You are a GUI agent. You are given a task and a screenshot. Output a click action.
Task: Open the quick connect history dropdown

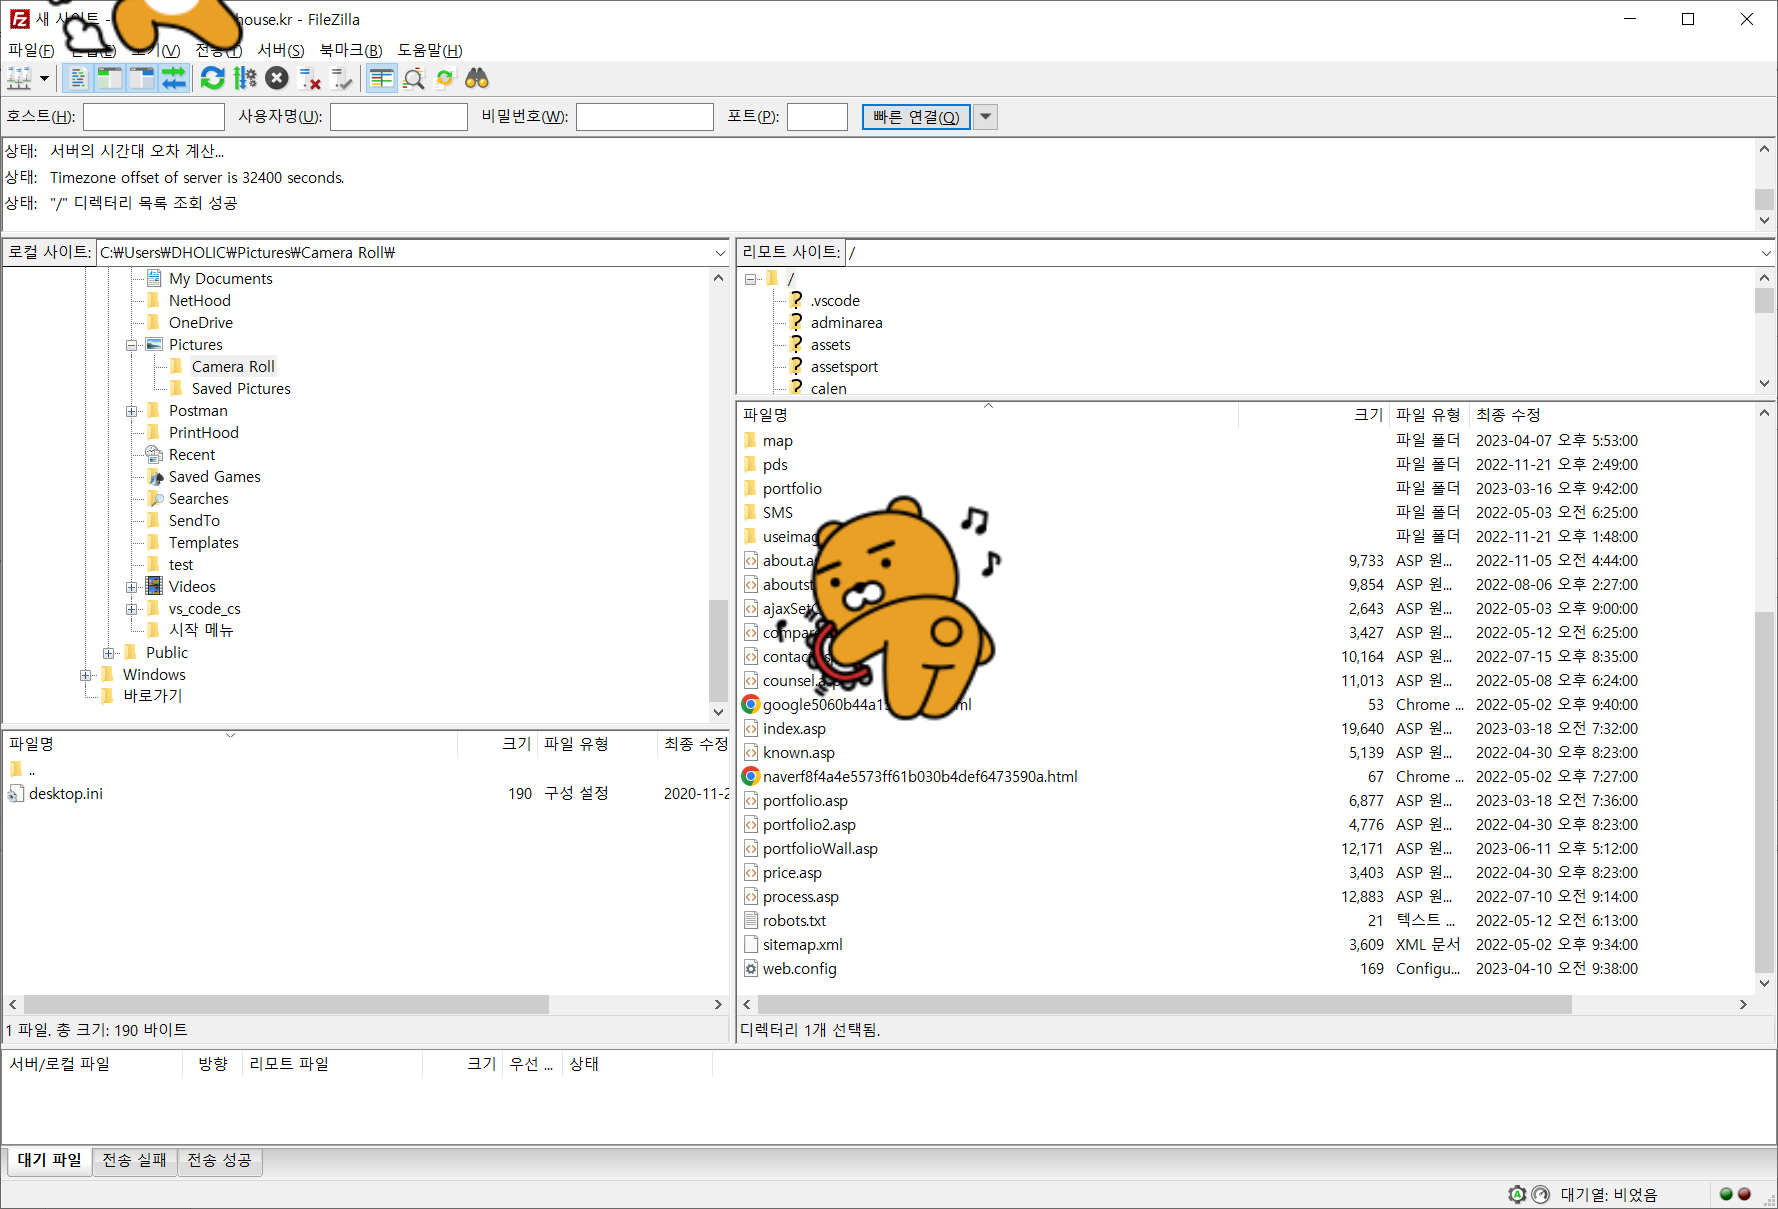(x=985, y=117)
